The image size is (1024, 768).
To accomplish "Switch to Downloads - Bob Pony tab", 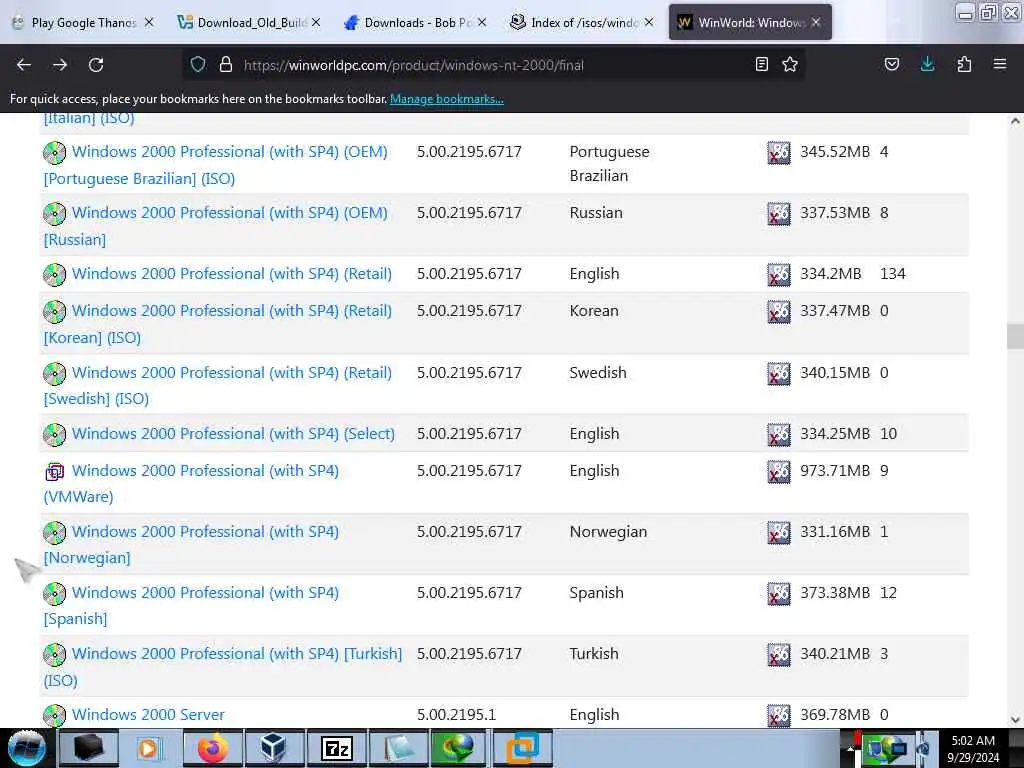I will click(x=417, y=22).
